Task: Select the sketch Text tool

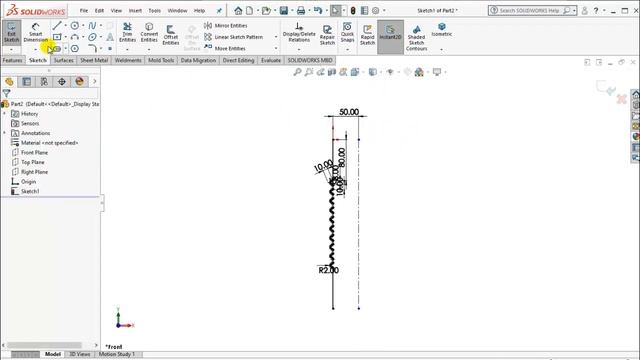Action: coord(110,37)
